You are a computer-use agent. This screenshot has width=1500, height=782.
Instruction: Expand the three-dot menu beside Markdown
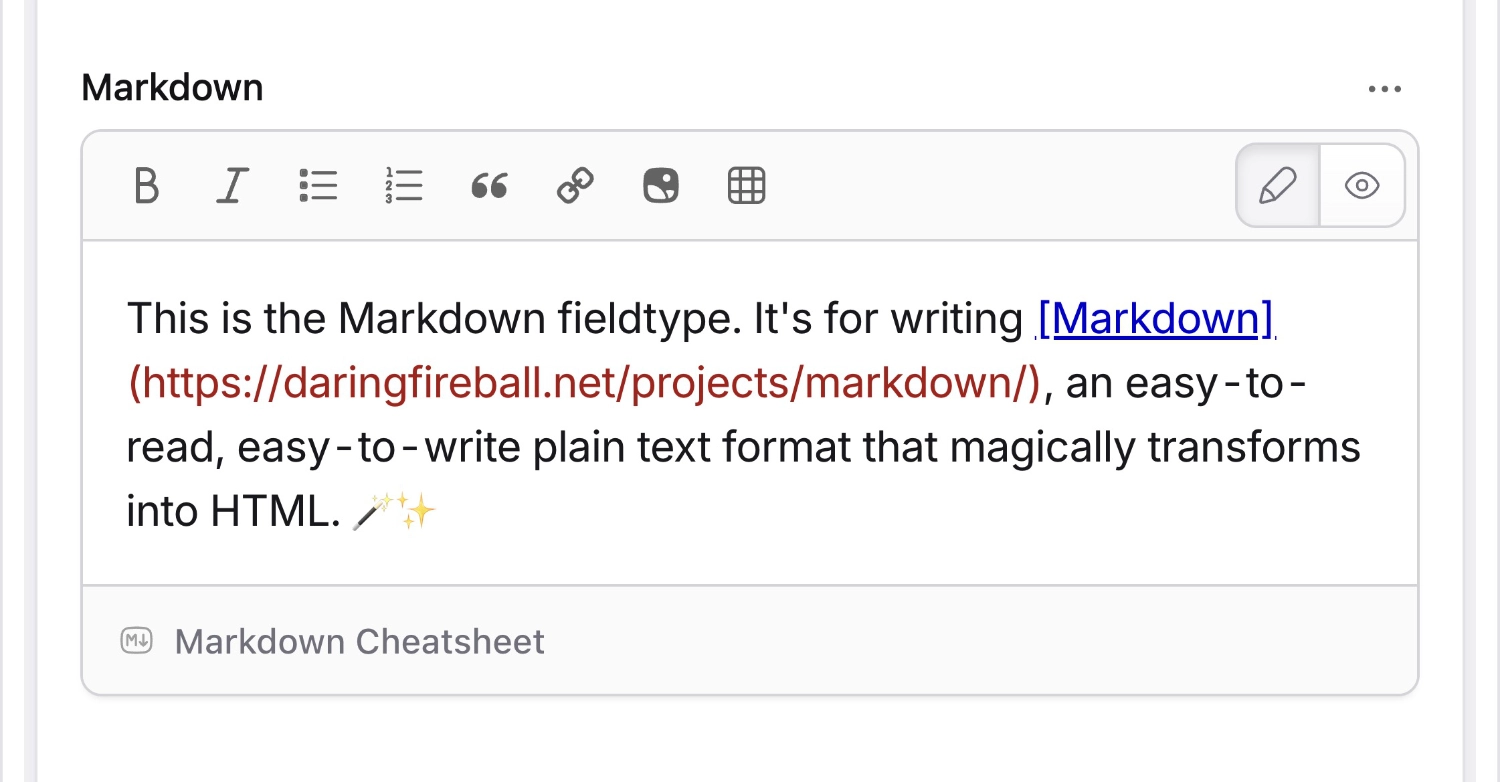1385,88
